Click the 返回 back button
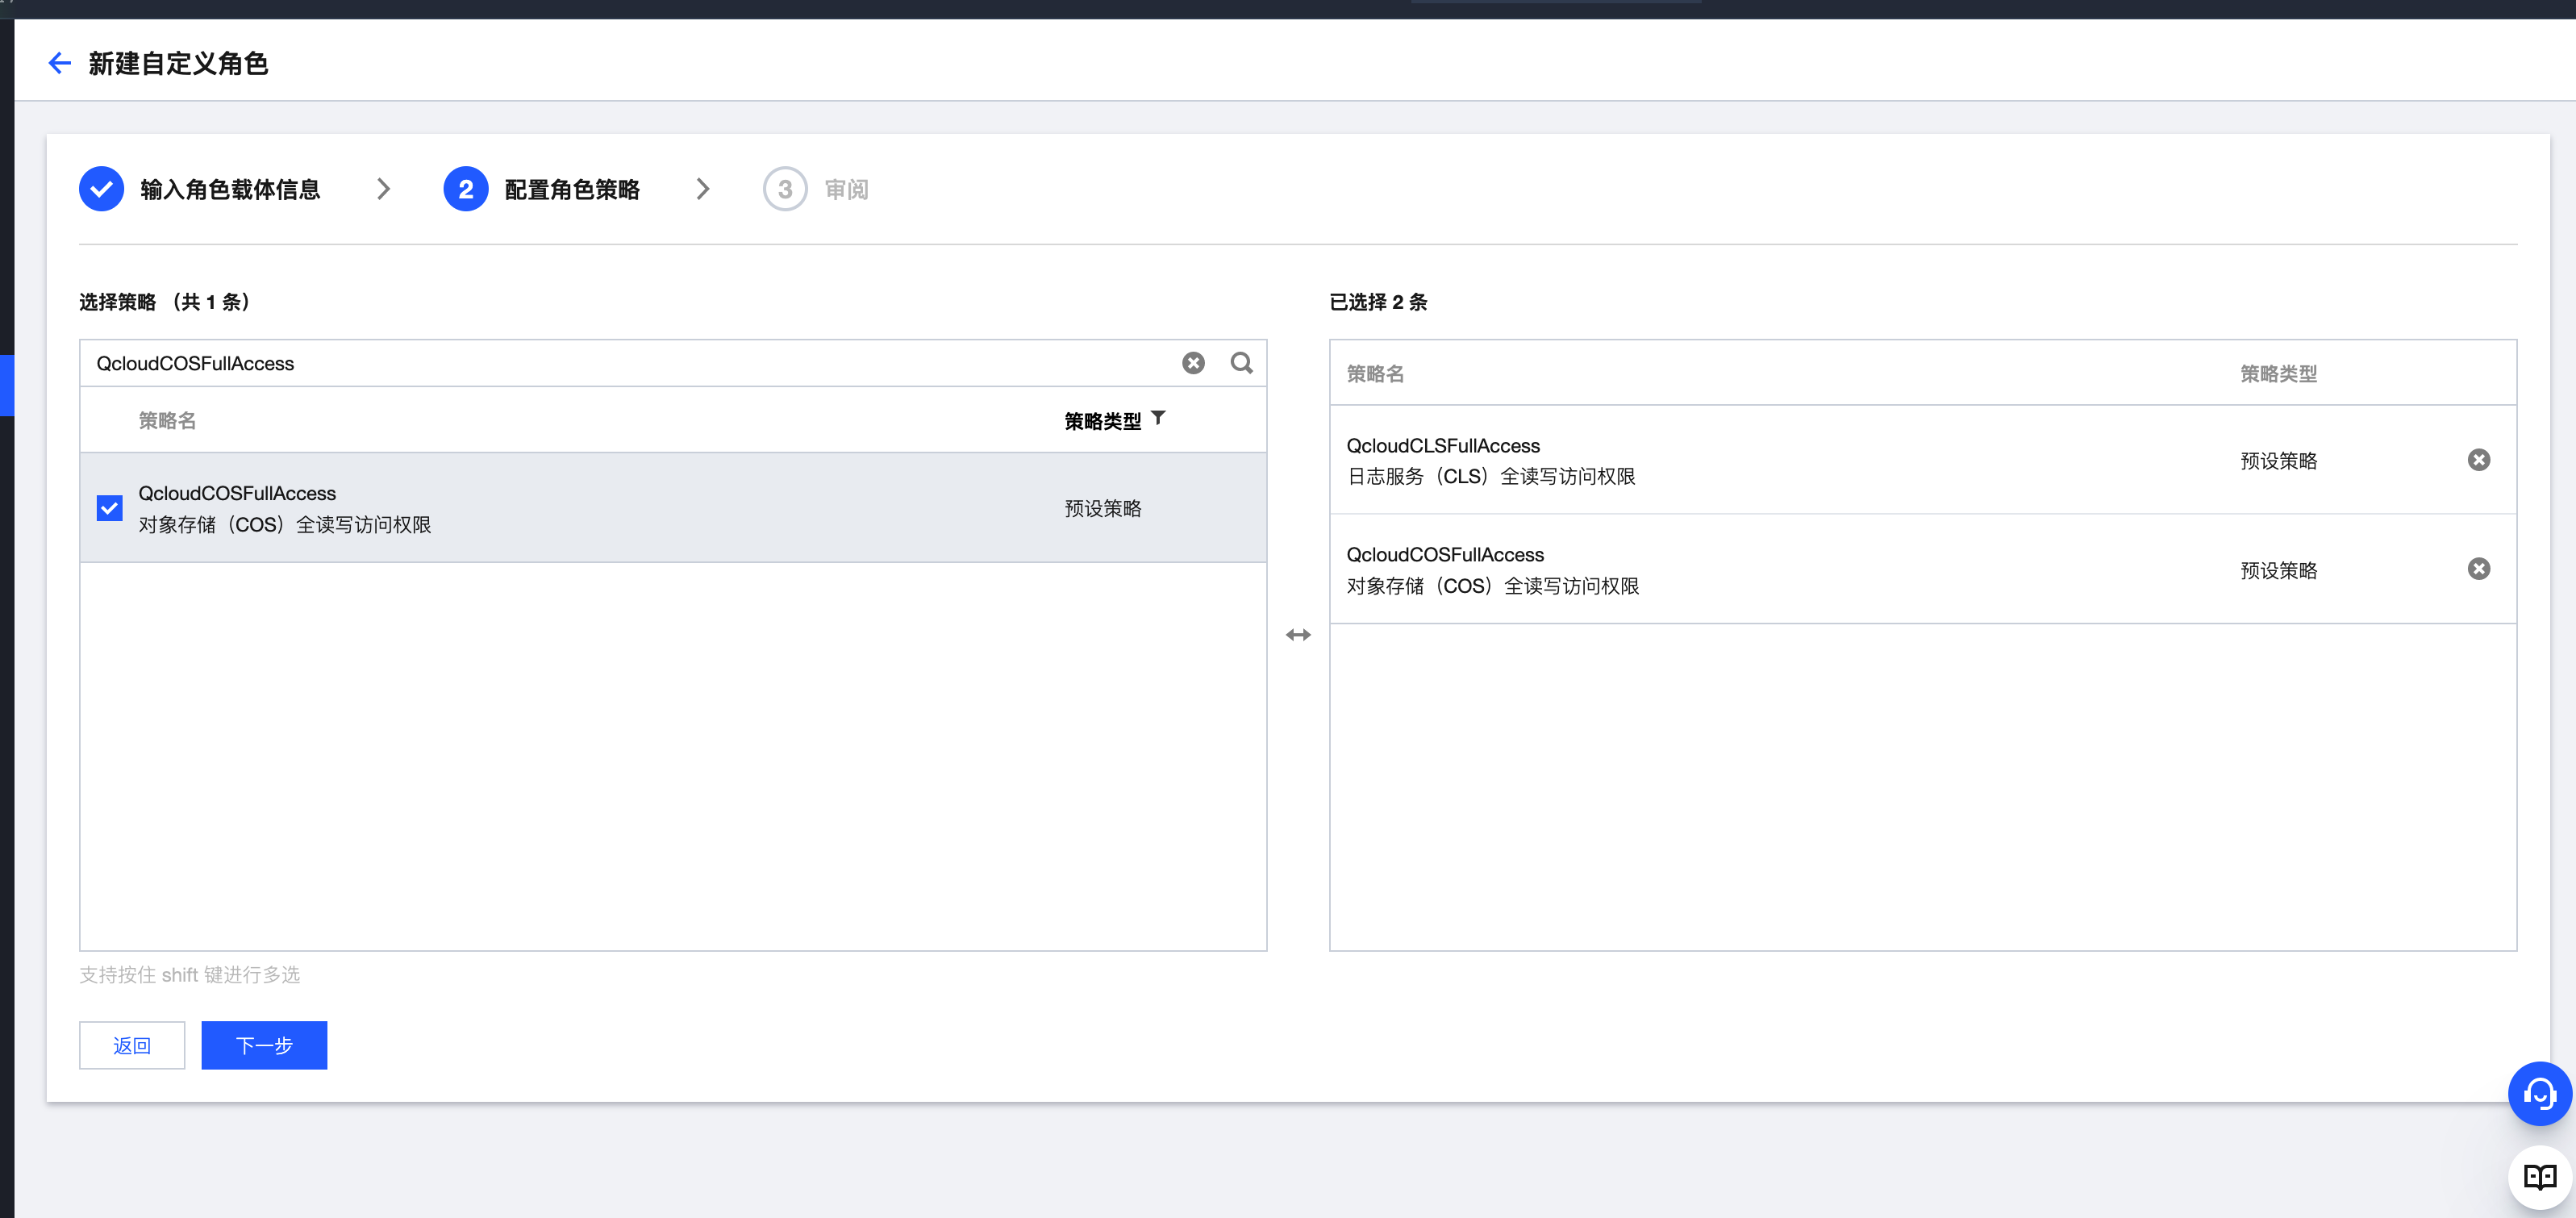The height and width of the screenshot is (1218, 2576). click(132, 1045)
